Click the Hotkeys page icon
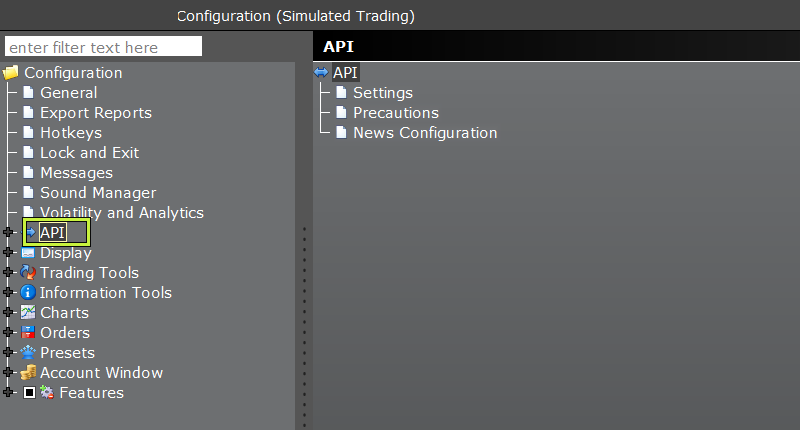 (29, 132)
